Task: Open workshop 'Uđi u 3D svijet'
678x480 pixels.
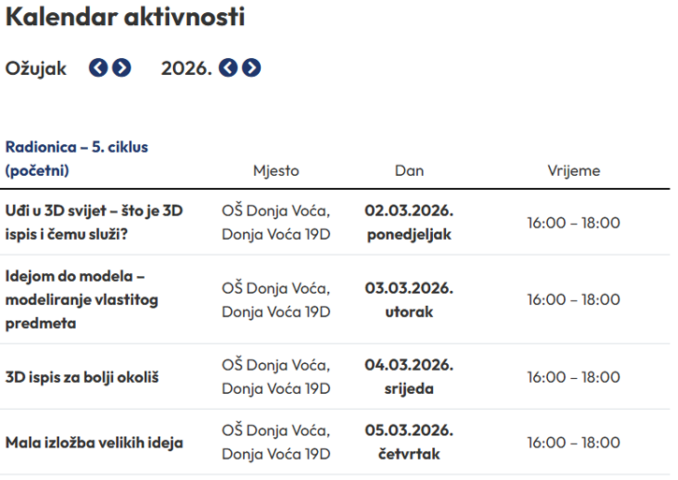Action: pyautogui.click(x=94, y=222)
